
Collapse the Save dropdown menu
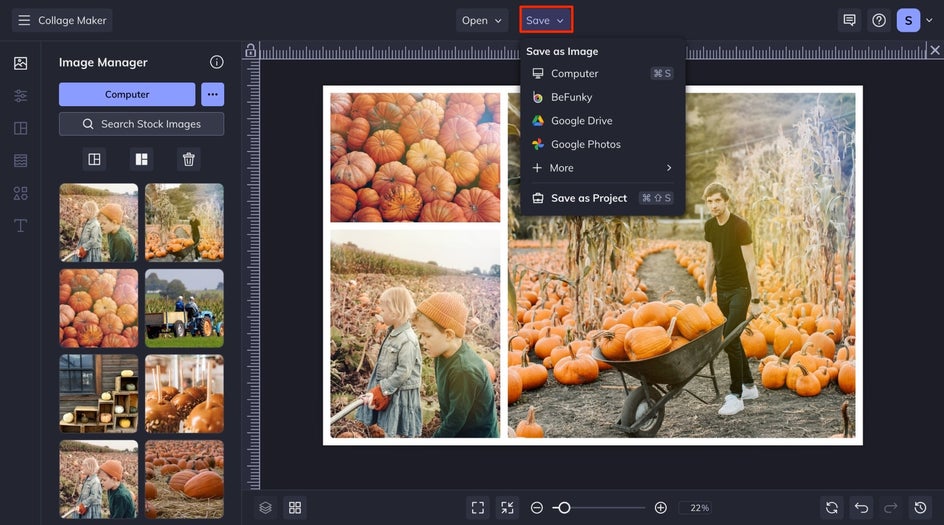pos(545,20)
